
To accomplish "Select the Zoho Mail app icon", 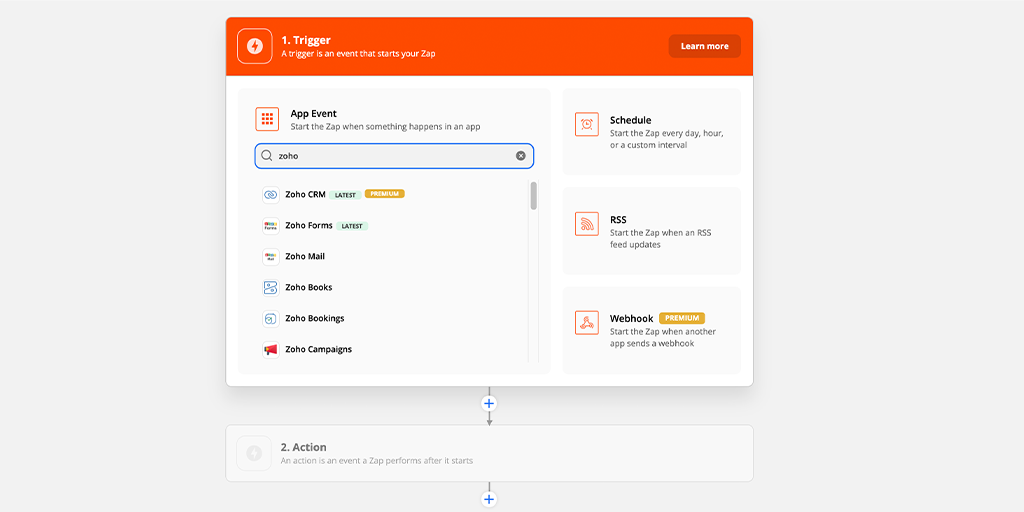I will tap(271, 257).
